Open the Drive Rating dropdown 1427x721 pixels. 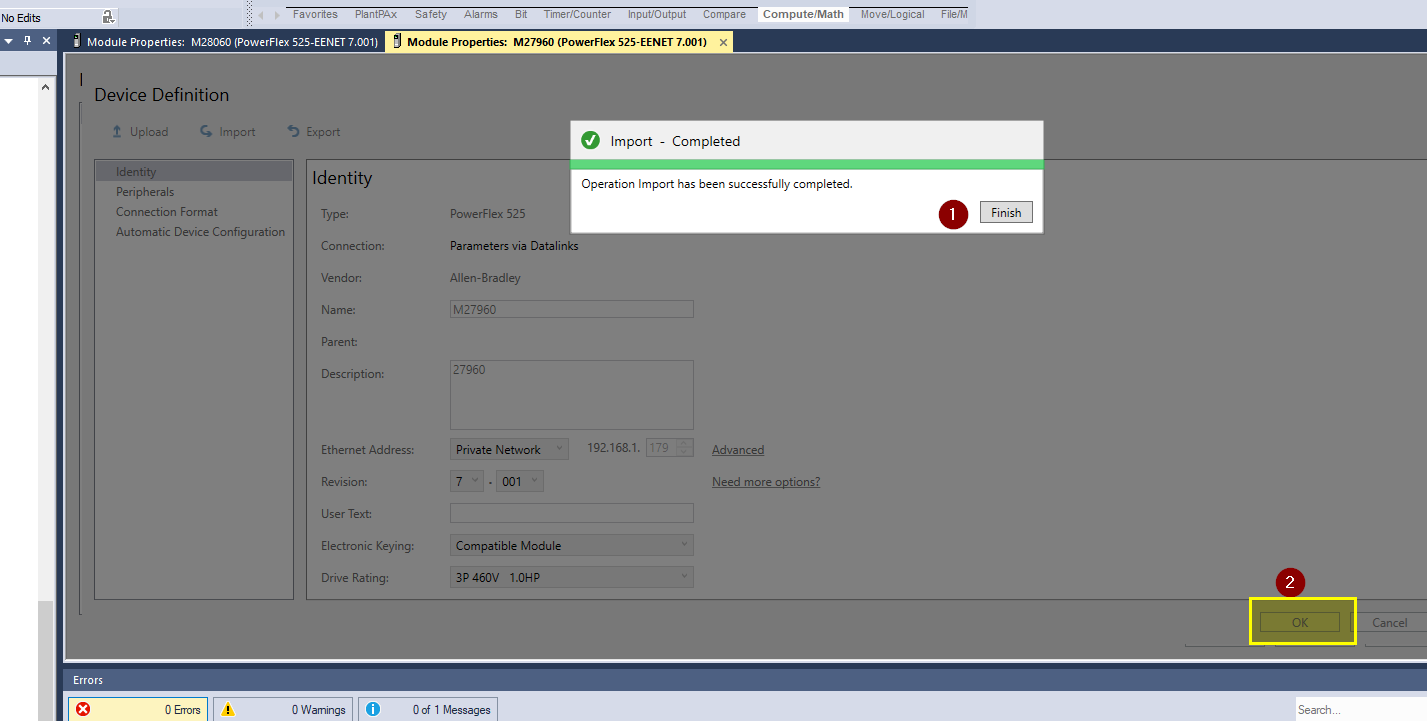coord(572,577)
